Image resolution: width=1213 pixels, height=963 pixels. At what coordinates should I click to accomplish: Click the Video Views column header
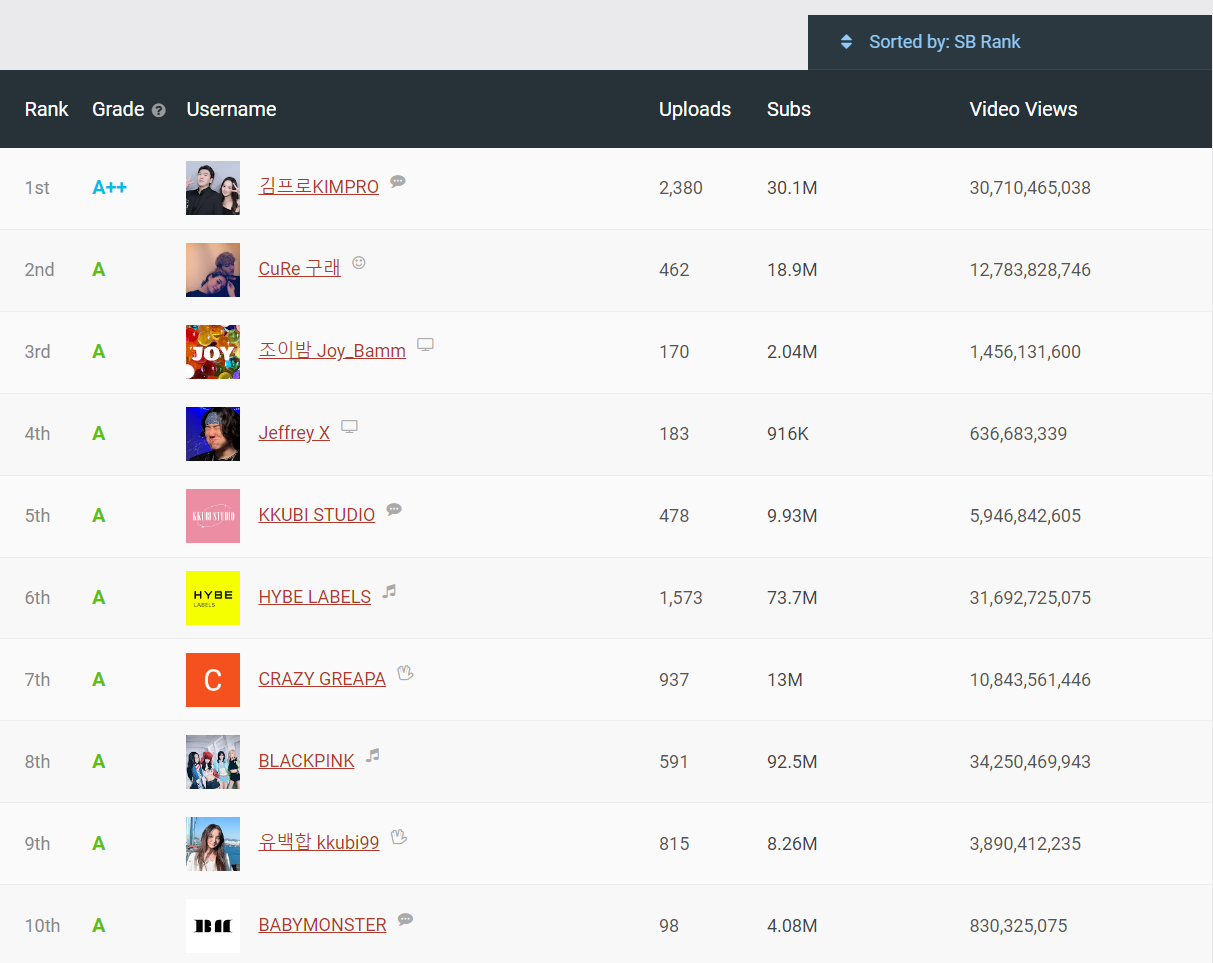1024,110
